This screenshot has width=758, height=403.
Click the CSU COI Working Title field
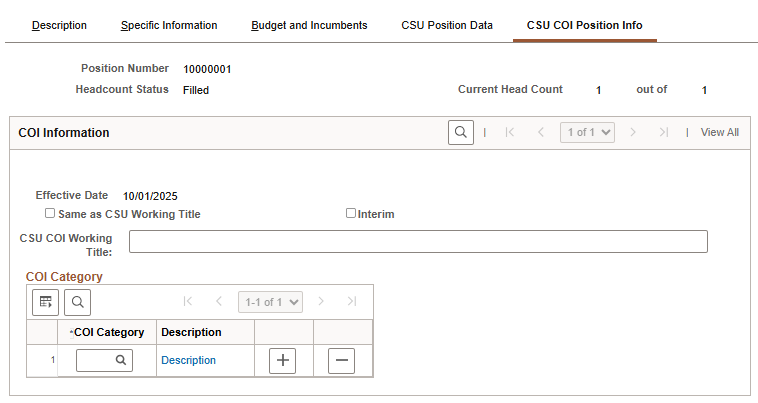(418, 241)
